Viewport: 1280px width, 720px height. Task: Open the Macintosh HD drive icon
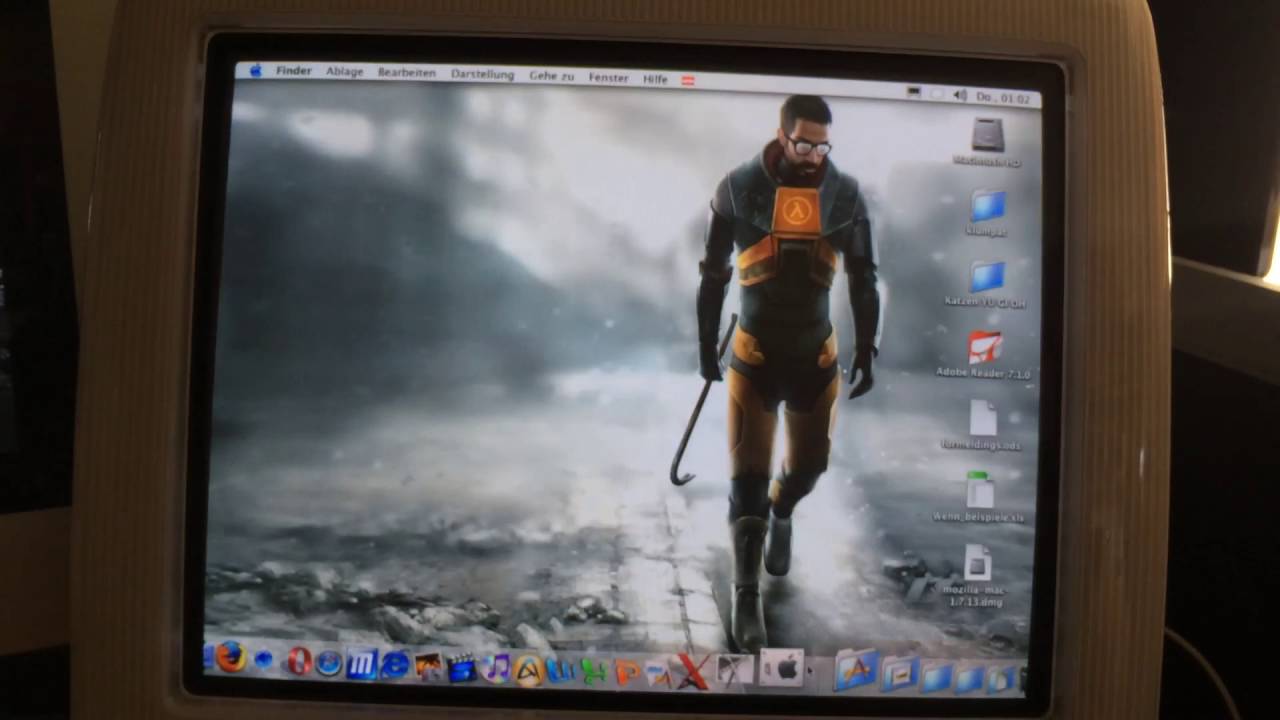click(987, 135)
